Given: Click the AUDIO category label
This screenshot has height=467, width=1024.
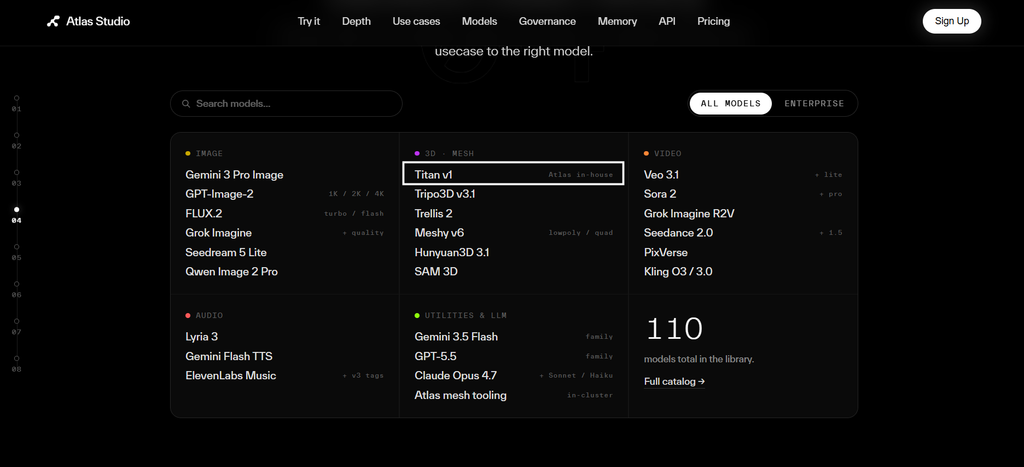Looking at the screenshot, I should [x=209, y=315].
